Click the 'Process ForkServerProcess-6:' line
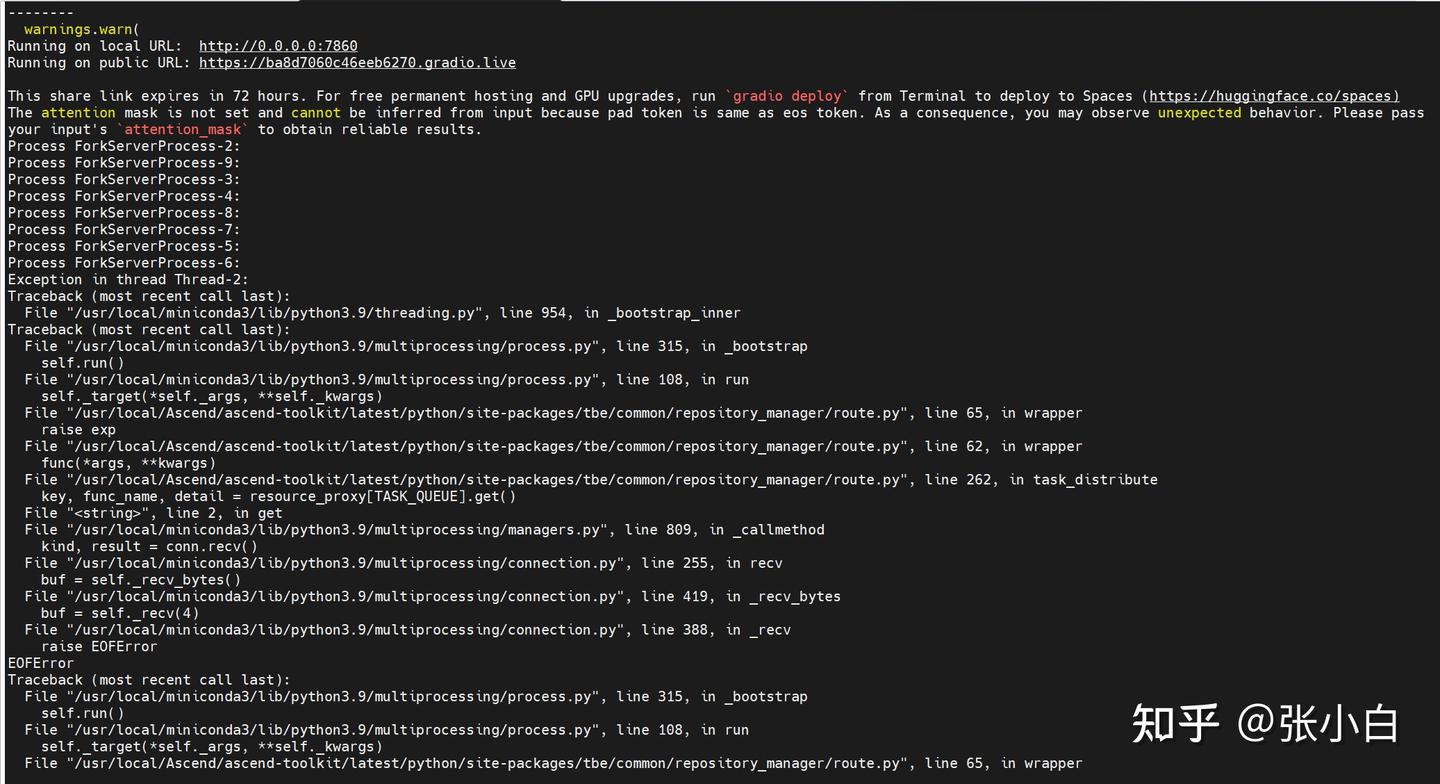 point(124,263)
